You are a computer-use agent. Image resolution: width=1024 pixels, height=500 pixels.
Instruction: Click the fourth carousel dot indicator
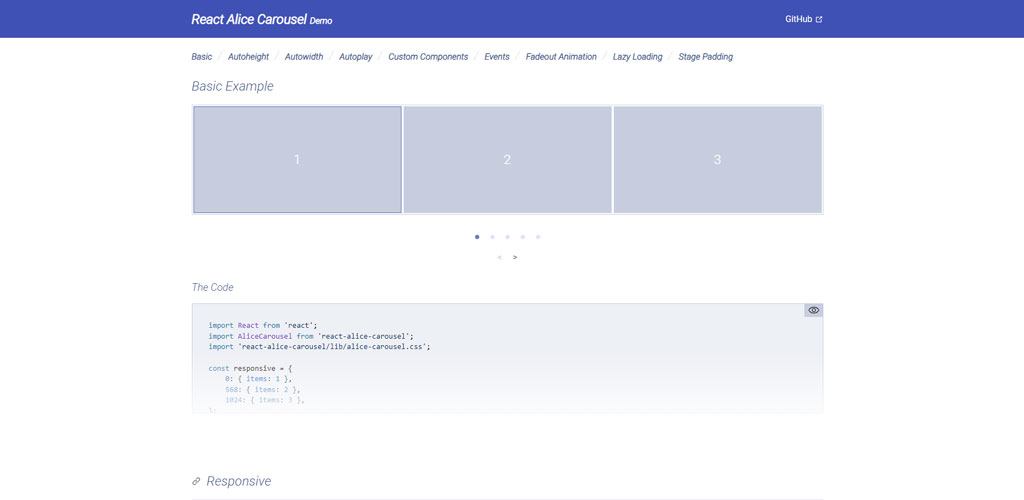522,237
